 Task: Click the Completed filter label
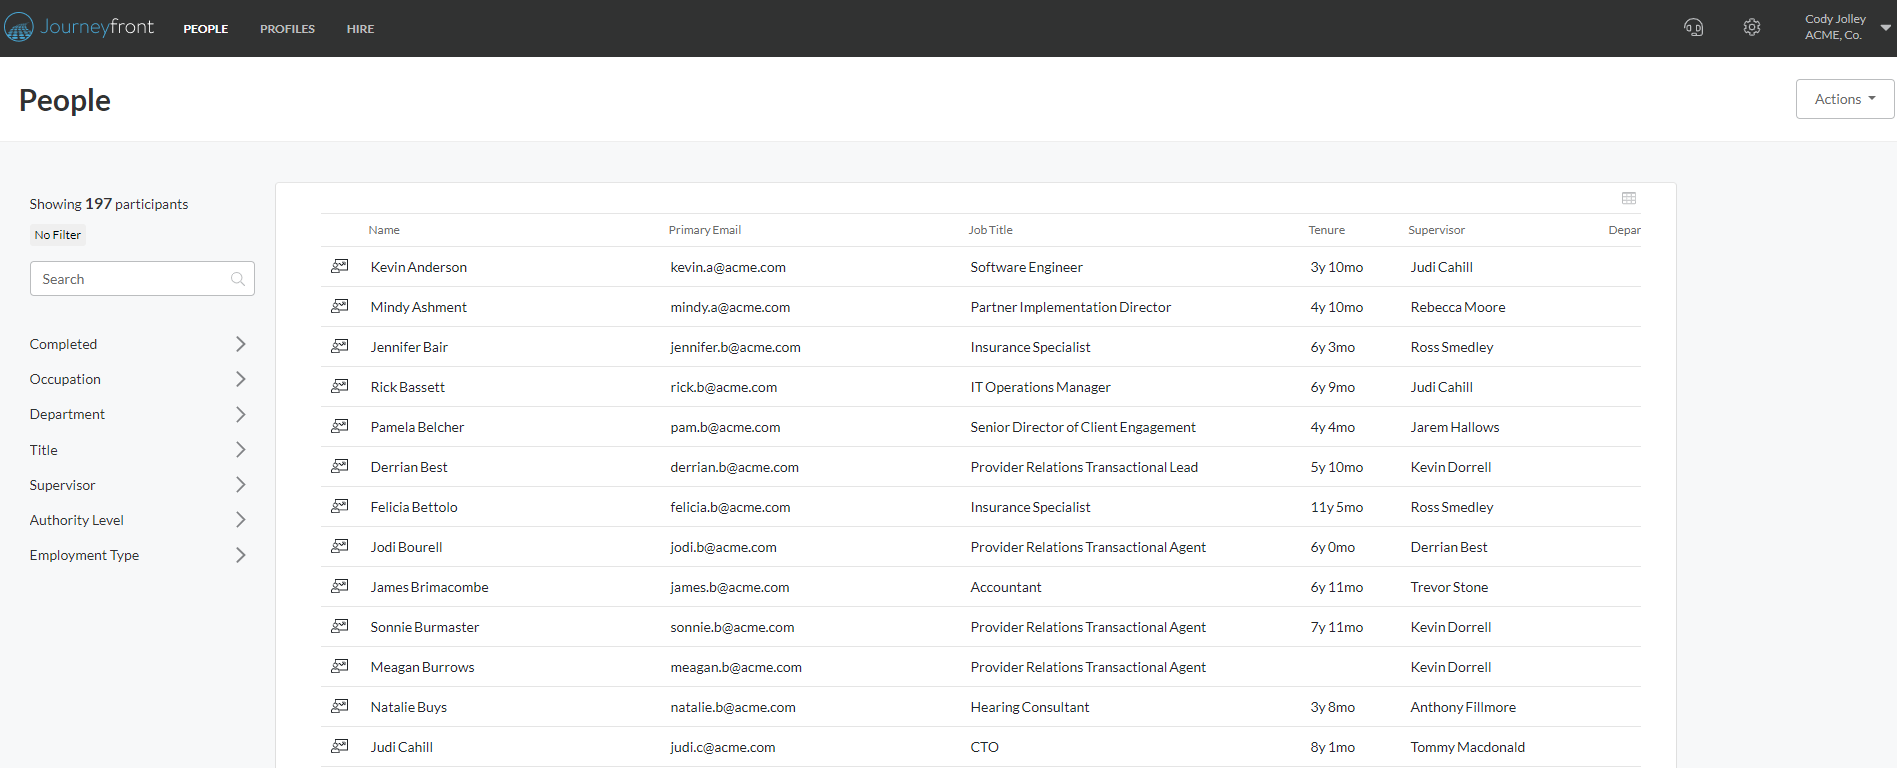pyautogui.click(x=63, y=344)
